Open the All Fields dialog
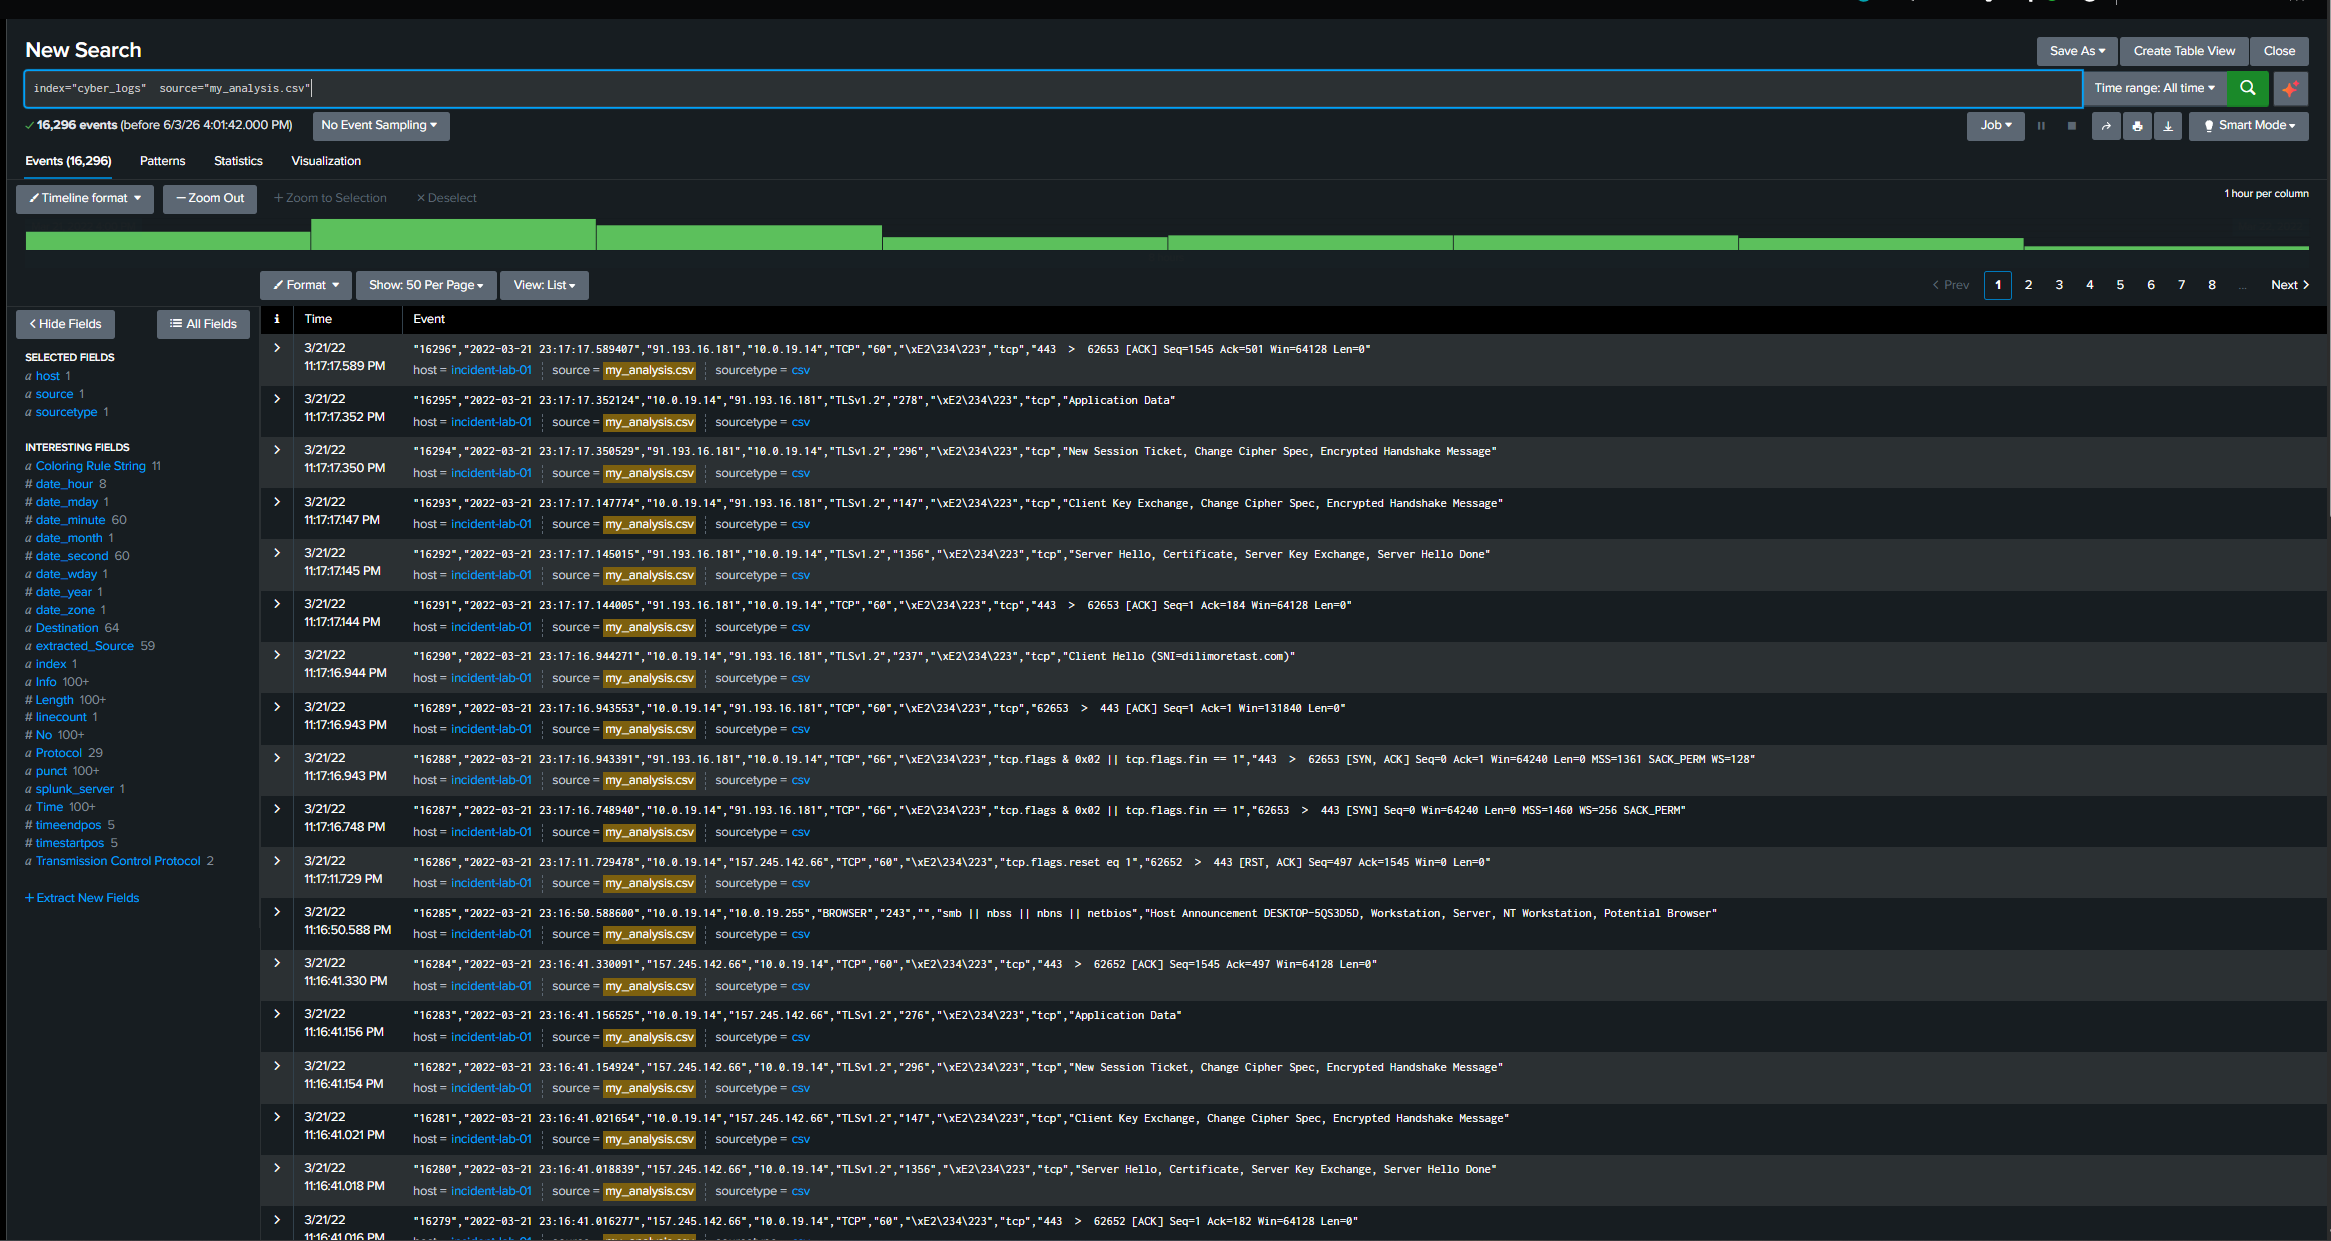This screenshot has height=1241, width=2331. [x=203, y=324]
